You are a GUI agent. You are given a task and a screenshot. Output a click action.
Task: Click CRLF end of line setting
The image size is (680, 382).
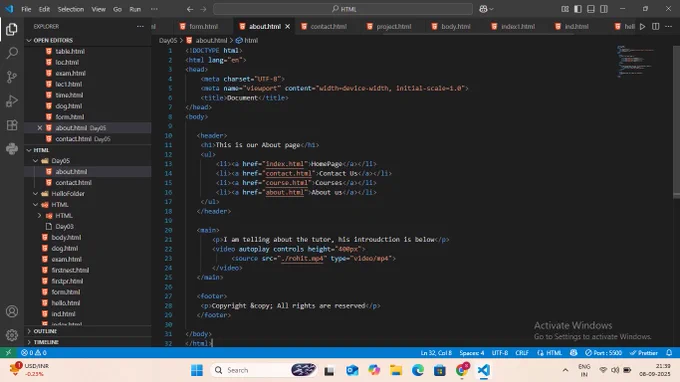click(522, 353)
